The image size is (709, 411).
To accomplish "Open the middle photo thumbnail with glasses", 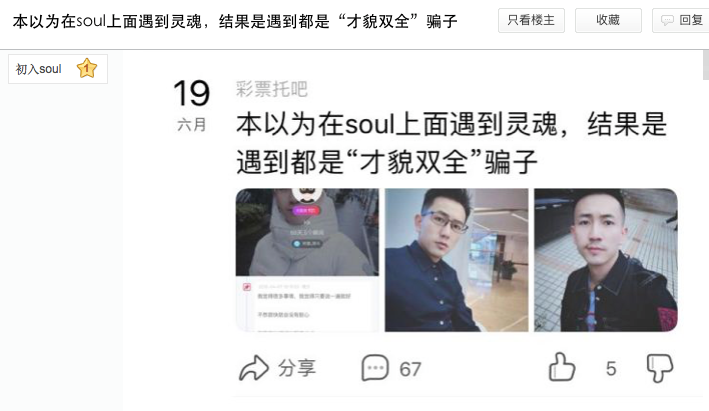I will (x=456, y=260).
